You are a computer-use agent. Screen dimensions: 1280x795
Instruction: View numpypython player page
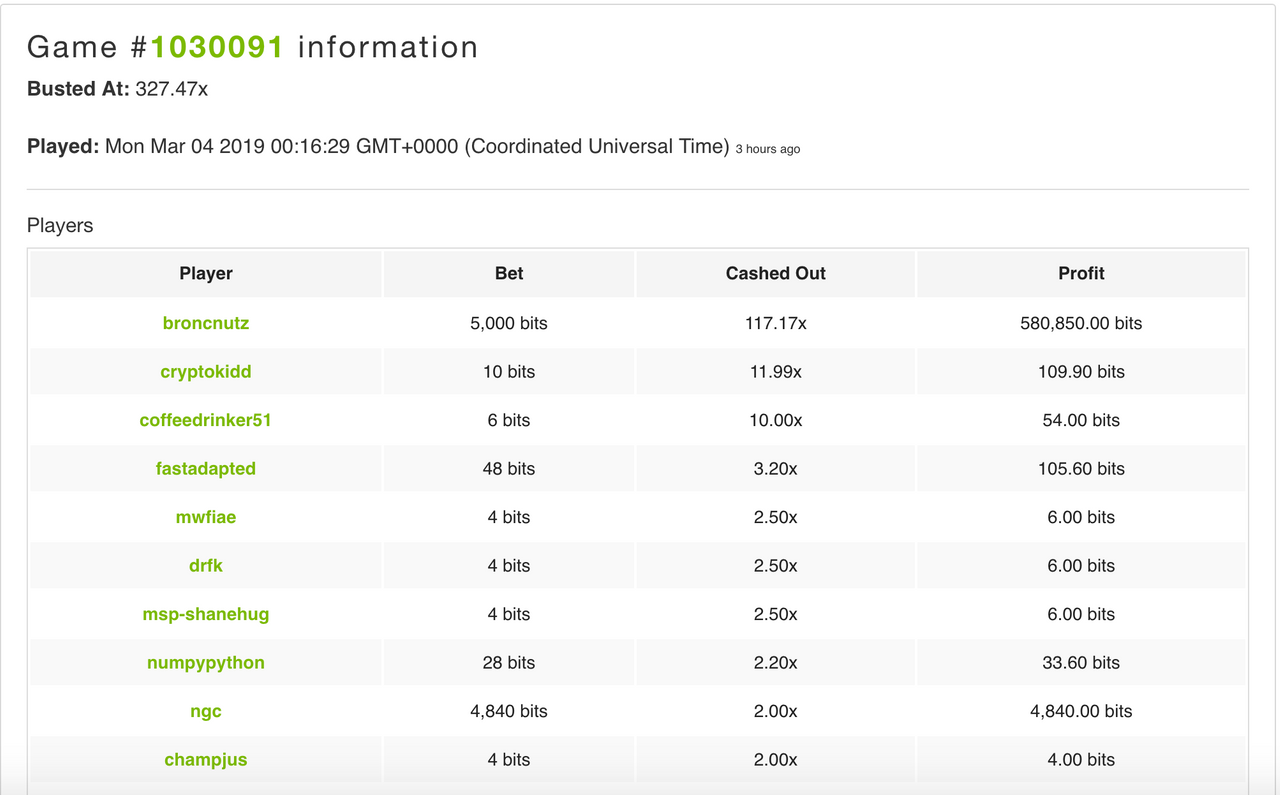(206, 662)
